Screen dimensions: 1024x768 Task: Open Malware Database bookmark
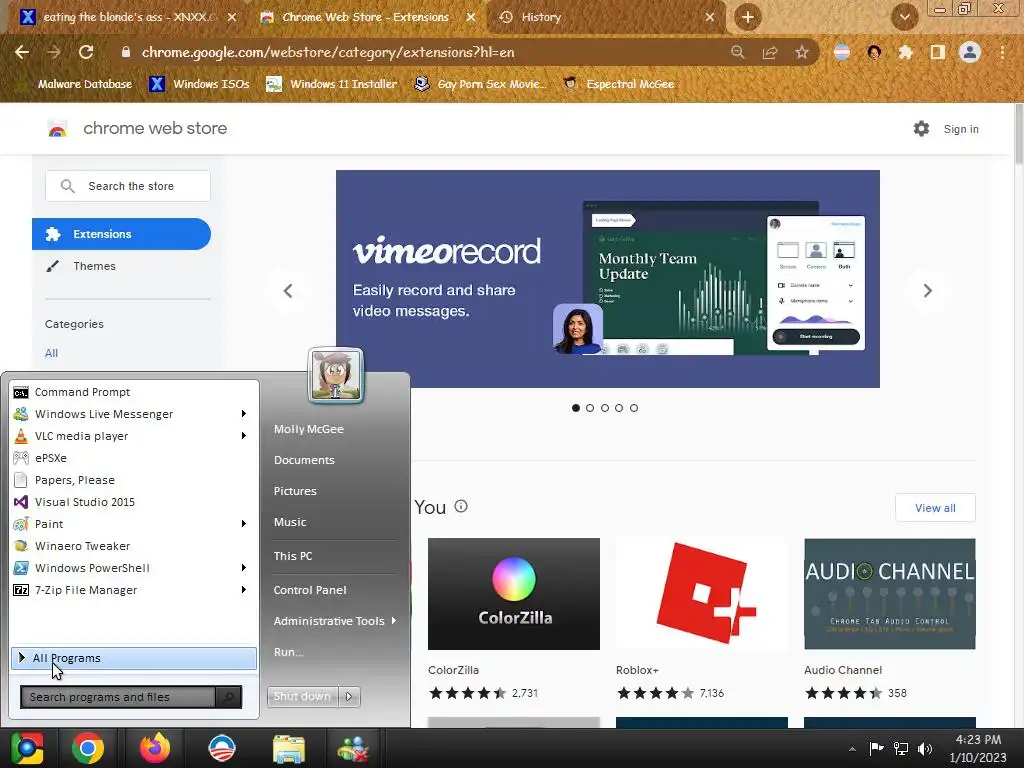[74, 84]
